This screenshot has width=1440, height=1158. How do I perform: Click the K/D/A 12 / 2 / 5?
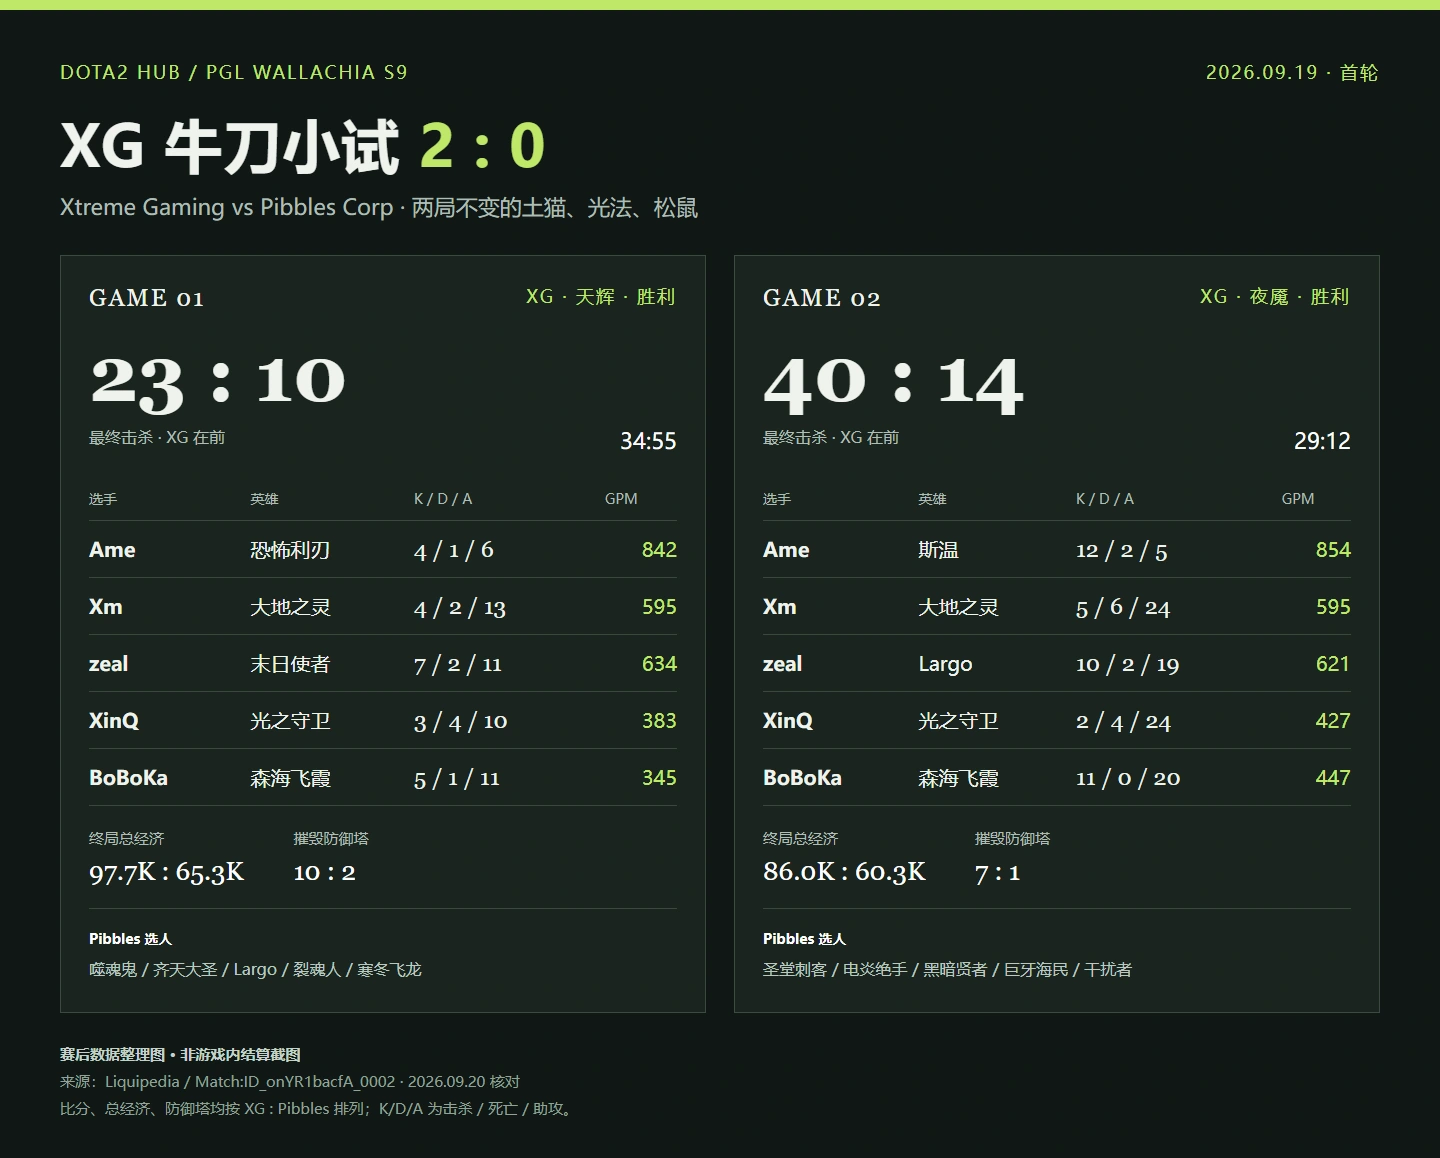[x=1122, y=551]
